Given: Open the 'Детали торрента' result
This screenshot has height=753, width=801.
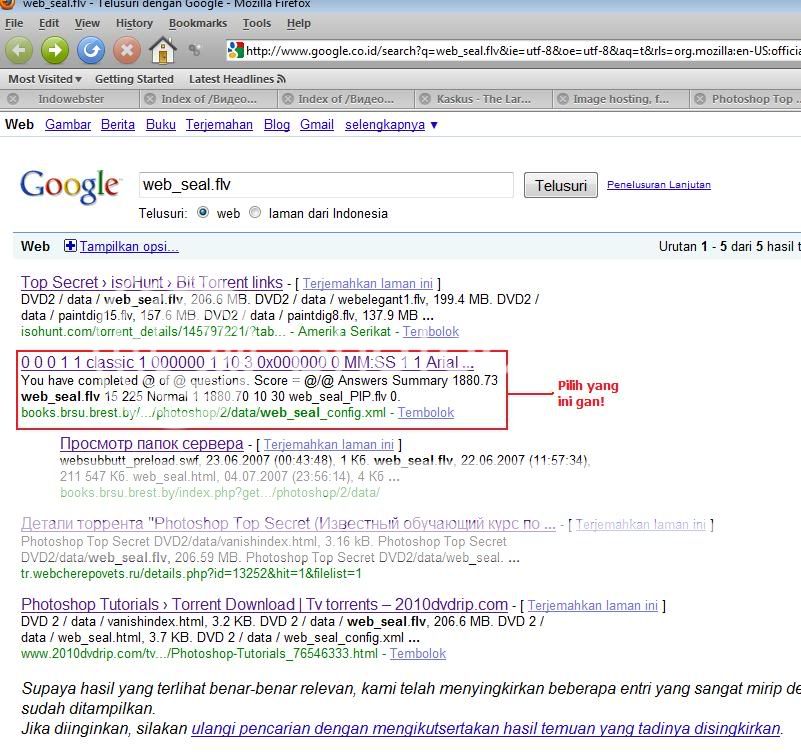Looking at the screenshot, I should coord(288,524).
